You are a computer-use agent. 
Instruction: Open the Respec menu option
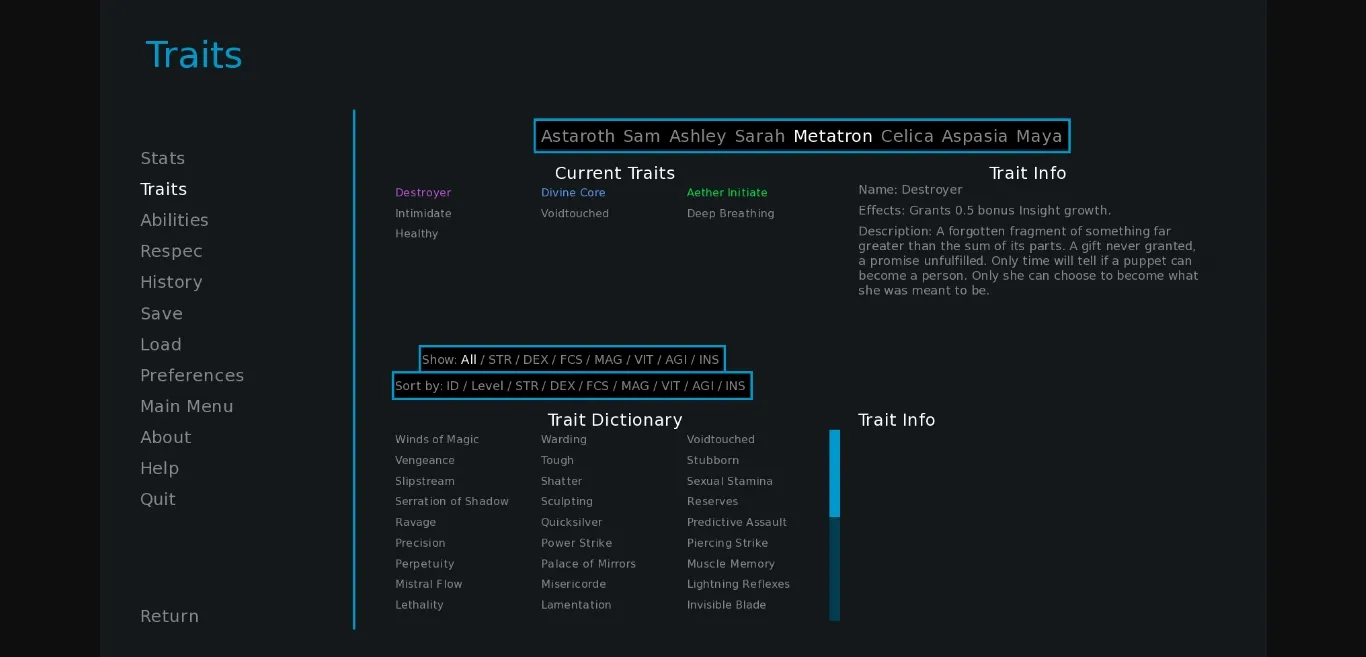pyautogui.click(x=171, y=251)
